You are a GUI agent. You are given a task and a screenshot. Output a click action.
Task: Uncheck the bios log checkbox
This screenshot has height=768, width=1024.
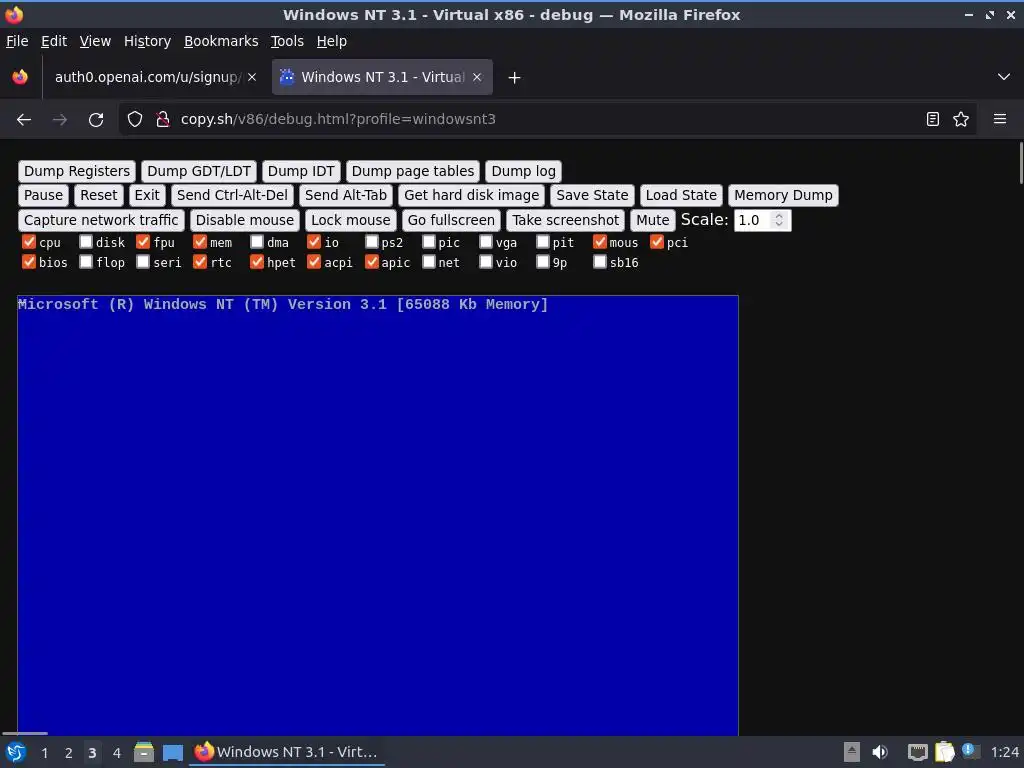click(x=29, y=262)
